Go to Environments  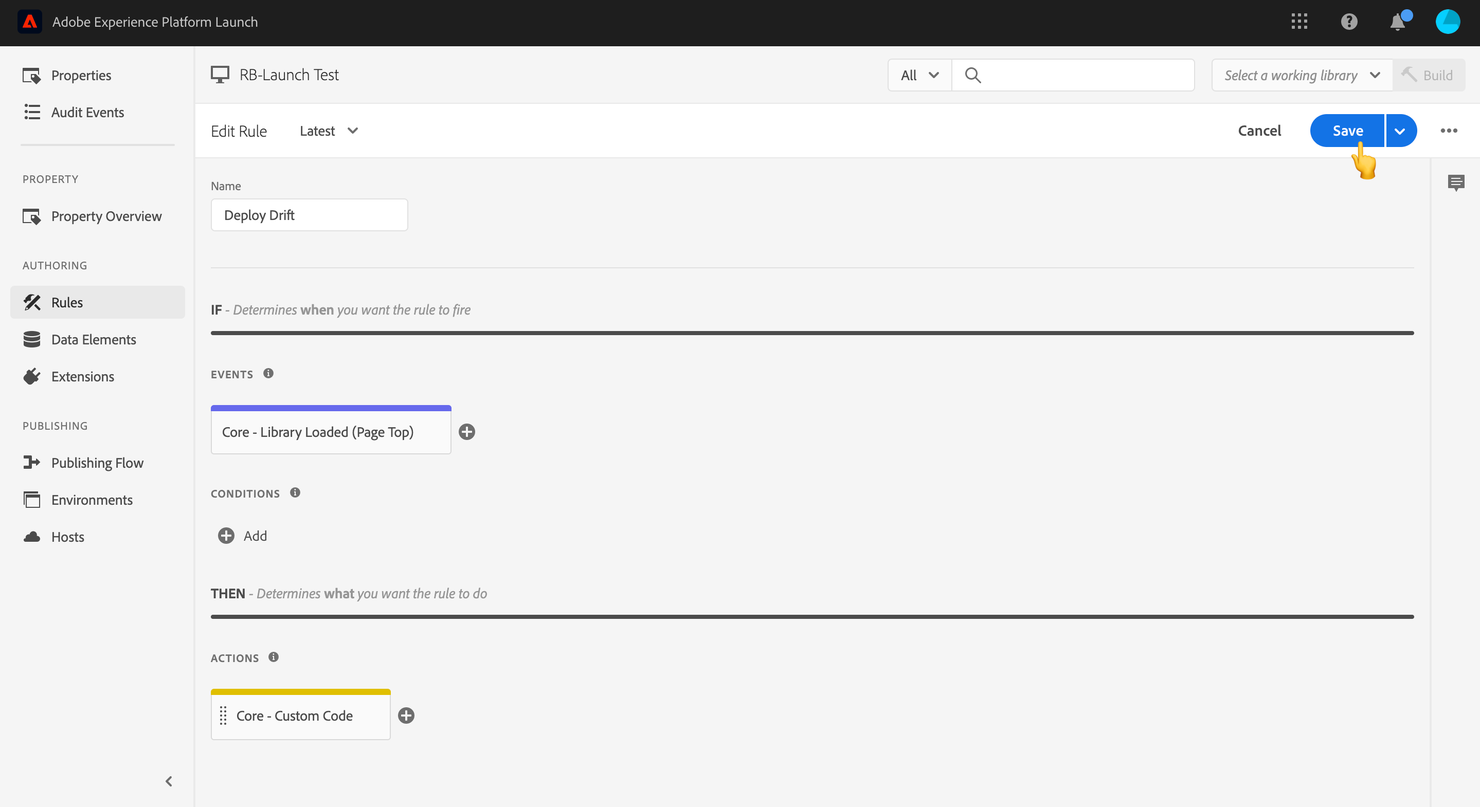coord(92,500)
